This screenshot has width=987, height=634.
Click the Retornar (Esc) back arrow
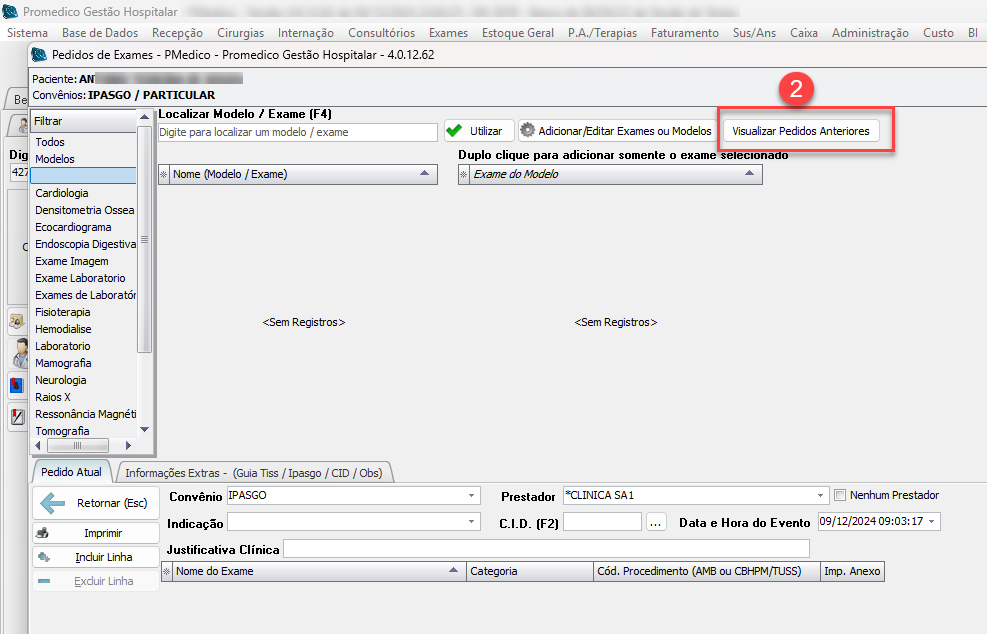coord(95,503)
